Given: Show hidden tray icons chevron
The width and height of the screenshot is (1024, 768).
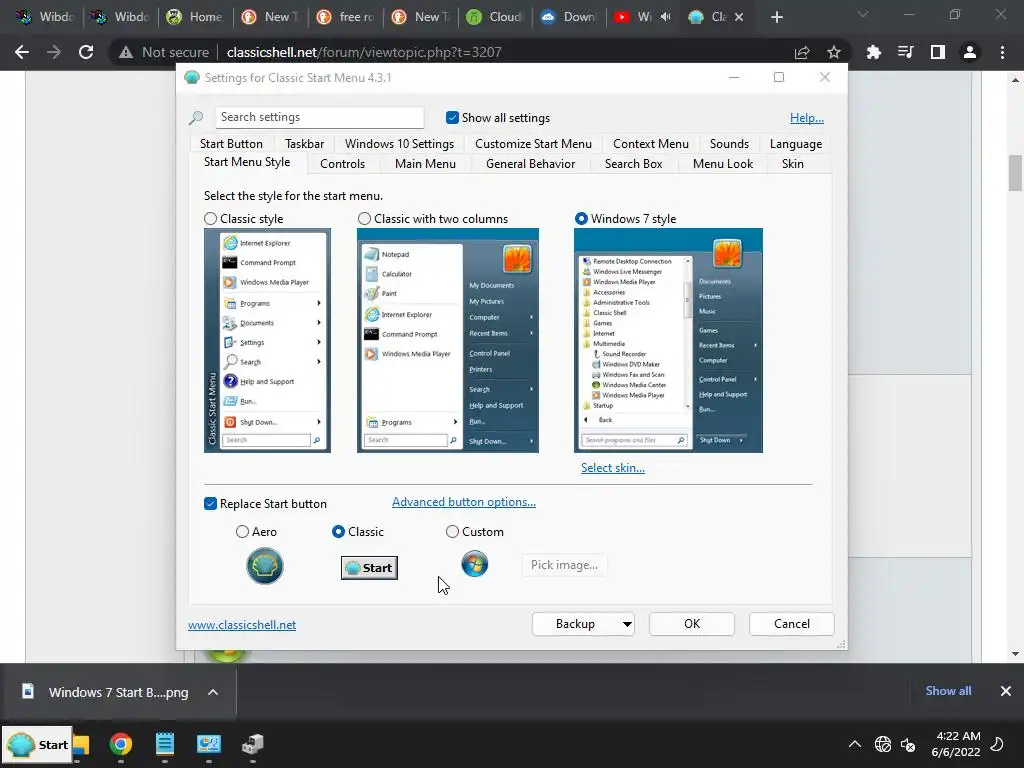Looking at the screenshot, I should [854, 744].
